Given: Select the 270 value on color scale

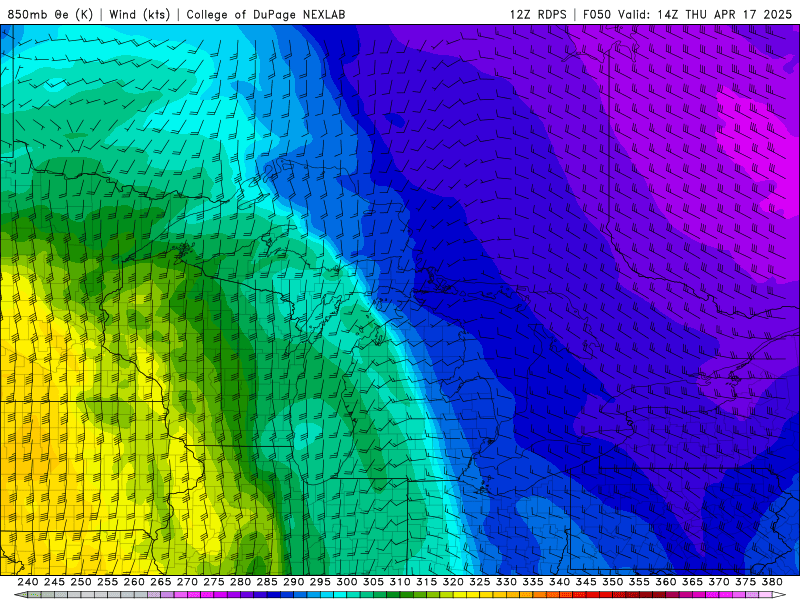Looking at the screenshot, I should pyautogui.click(x=187, y=582).
